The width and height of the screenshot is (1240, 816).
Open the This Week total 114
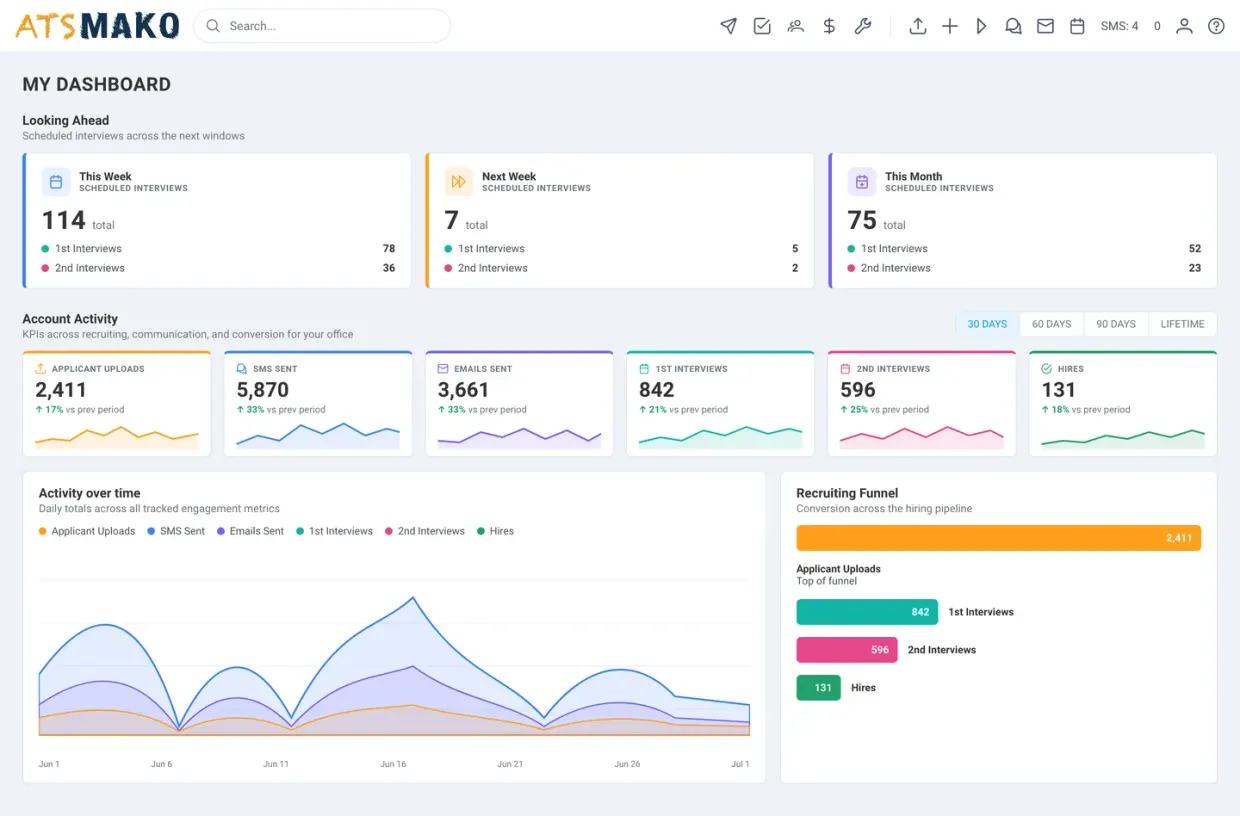tap(63, 220)
